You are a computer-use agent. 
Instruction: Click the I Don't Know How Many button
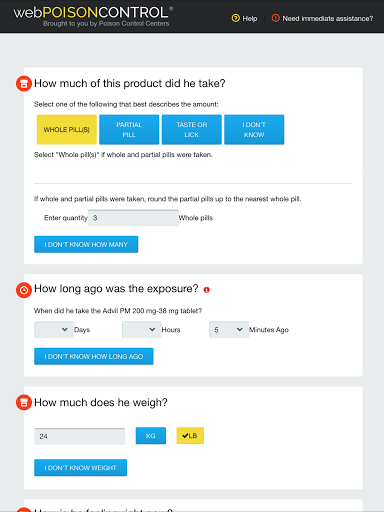click(x=86, y=244)
